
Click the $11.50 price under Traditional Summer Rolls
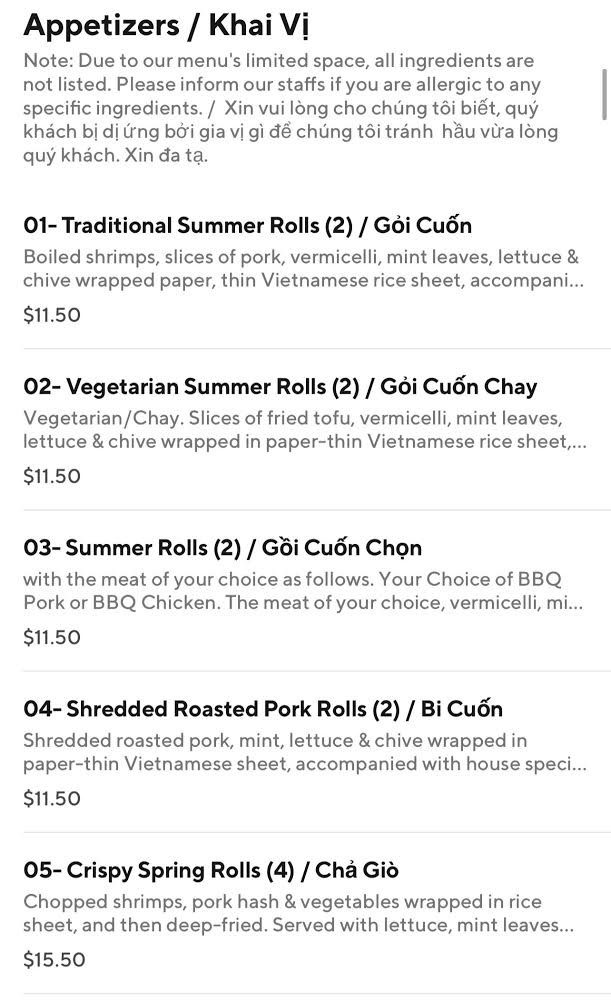[x=52, y=315]
